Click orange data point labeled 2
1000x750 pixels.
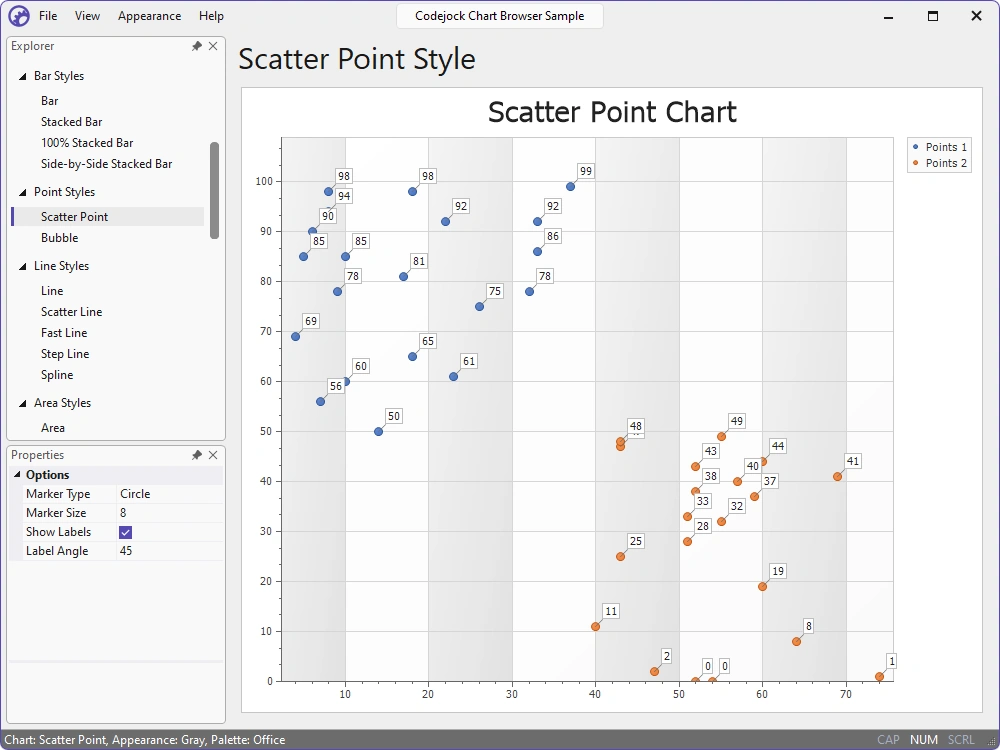point(654,672)
